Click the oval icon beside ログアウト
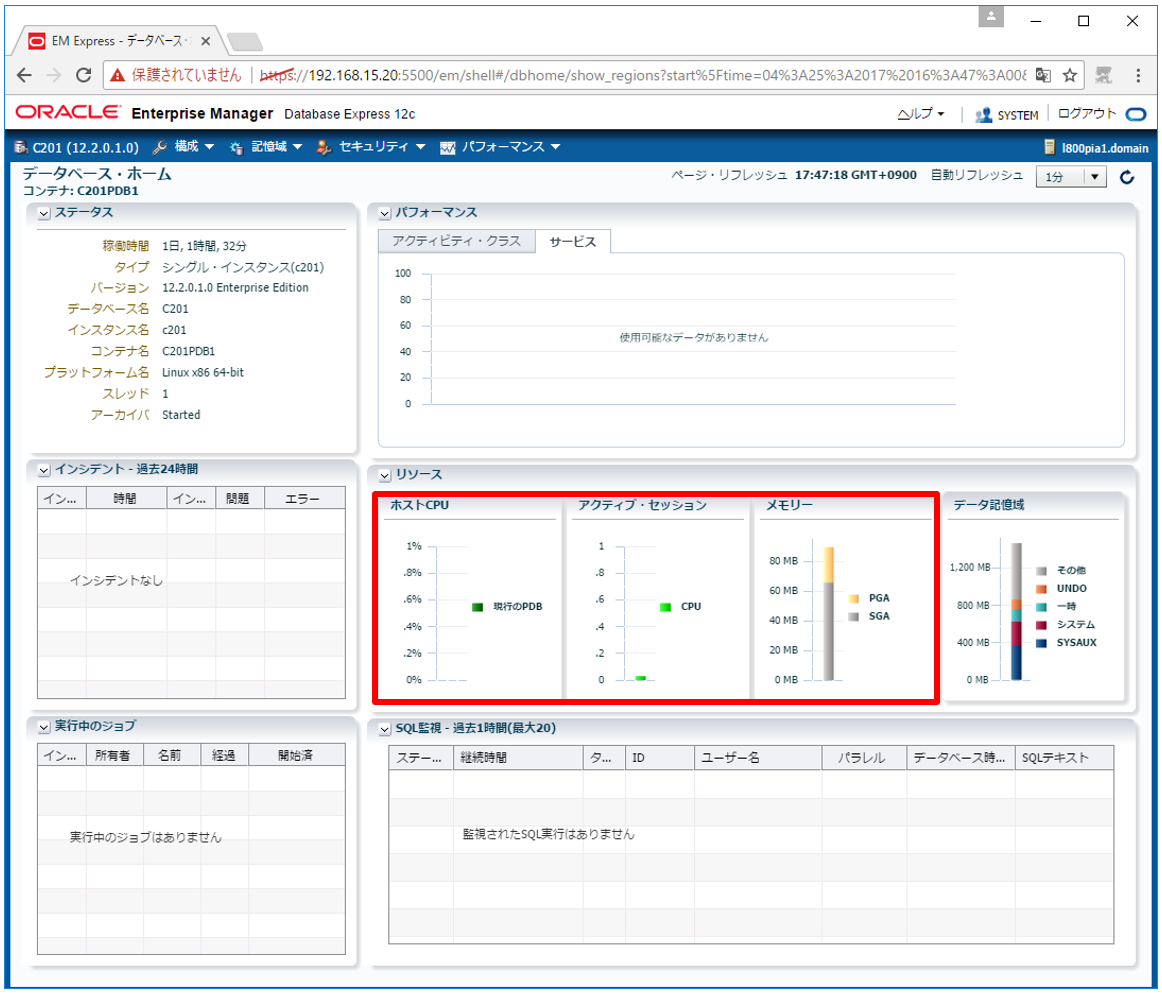 click(x=1136, y=114)
